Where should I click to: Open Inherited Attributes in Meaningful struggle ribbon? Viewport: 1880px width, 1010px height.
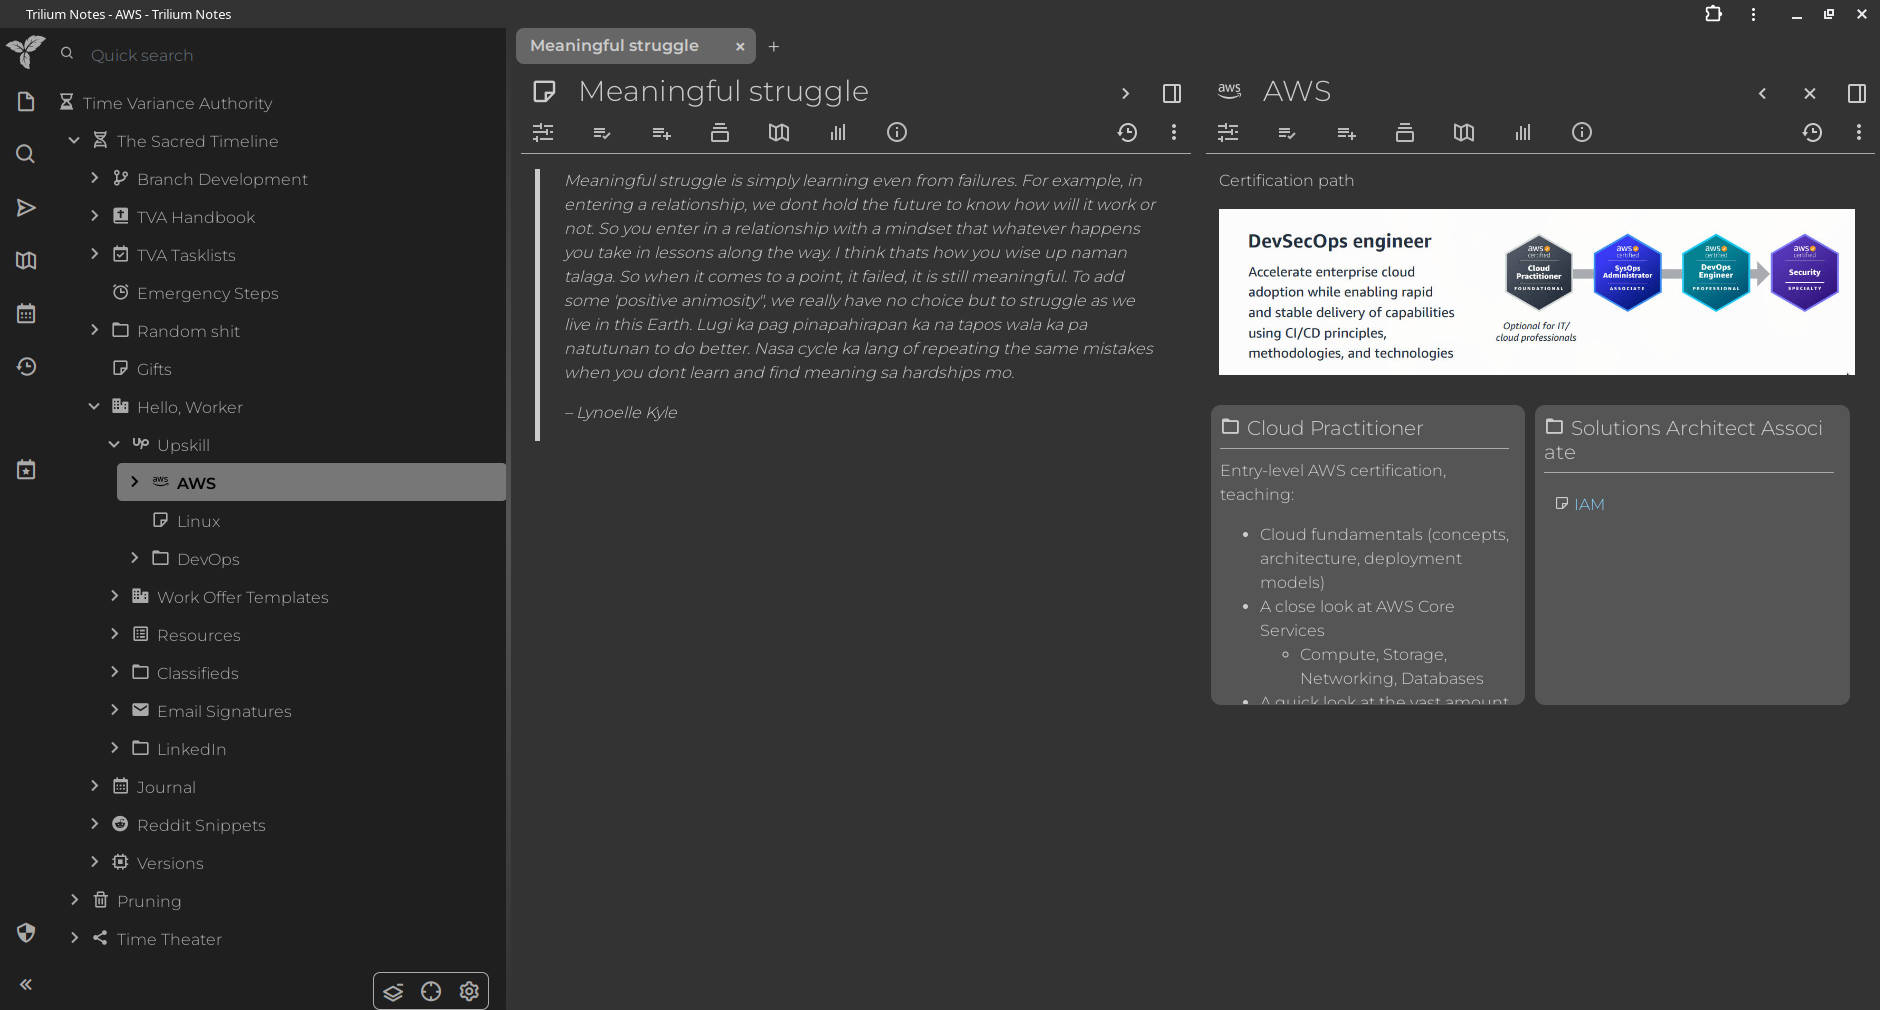[x=661, y=132]
